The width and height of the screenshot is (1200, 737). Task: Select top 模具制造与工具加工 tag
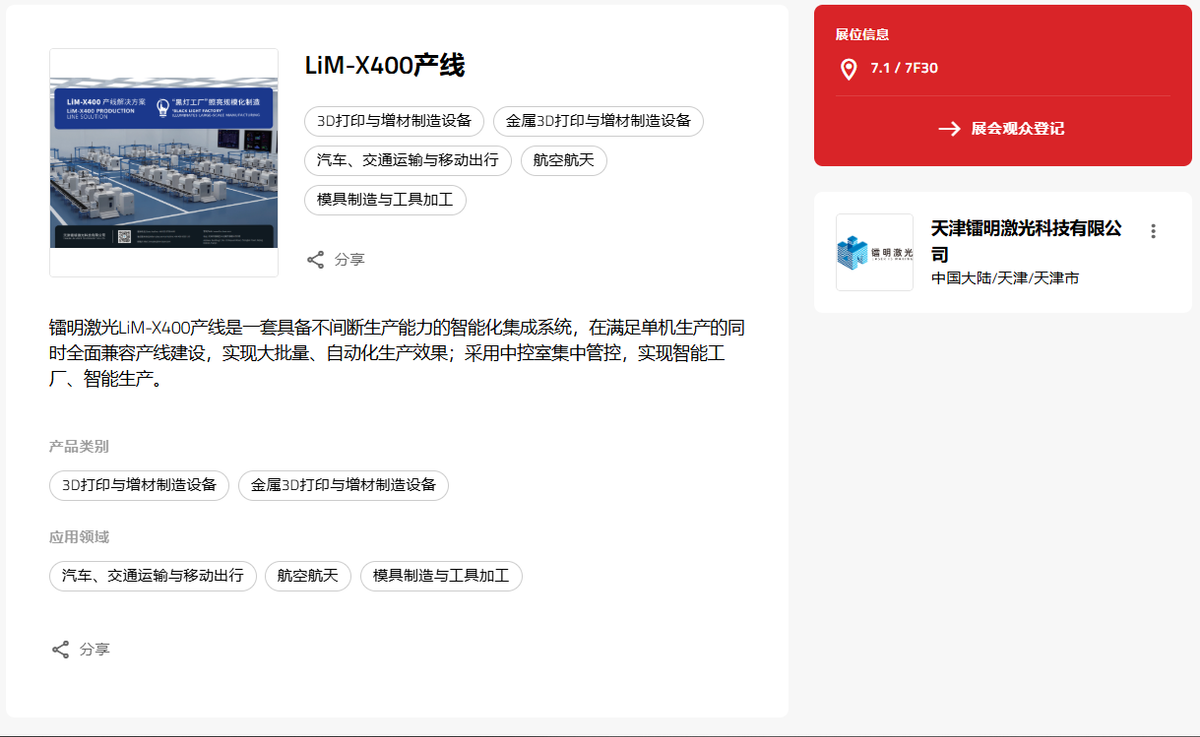(x=385, y=200)
